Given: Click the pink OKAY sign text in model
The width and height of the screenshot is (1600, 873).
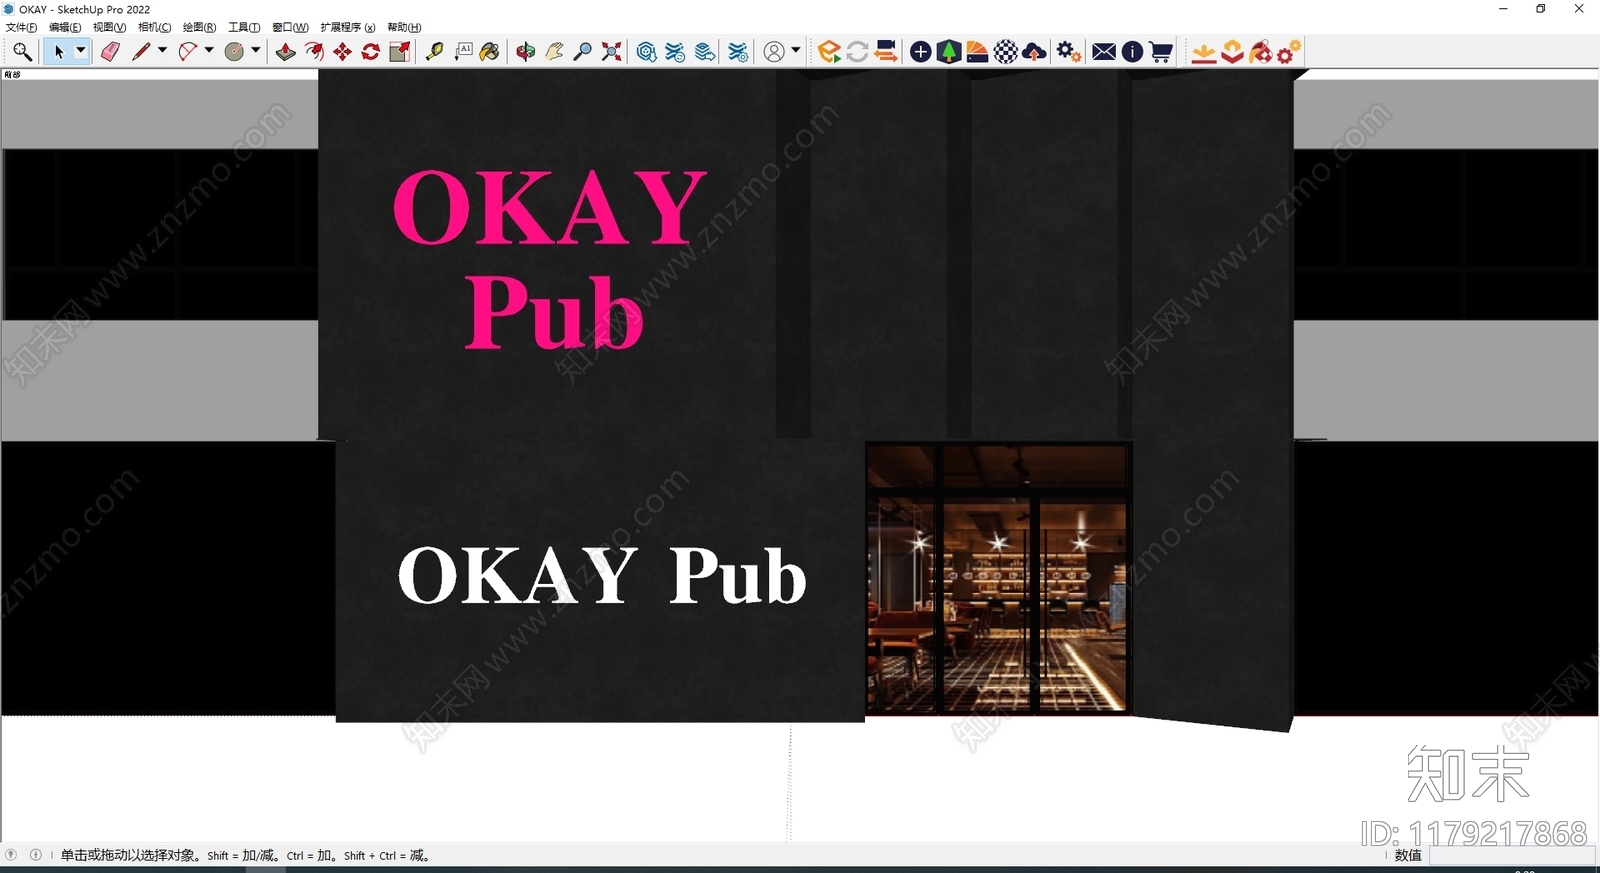Looking at the screenshot, I should (x=550, y=207).
